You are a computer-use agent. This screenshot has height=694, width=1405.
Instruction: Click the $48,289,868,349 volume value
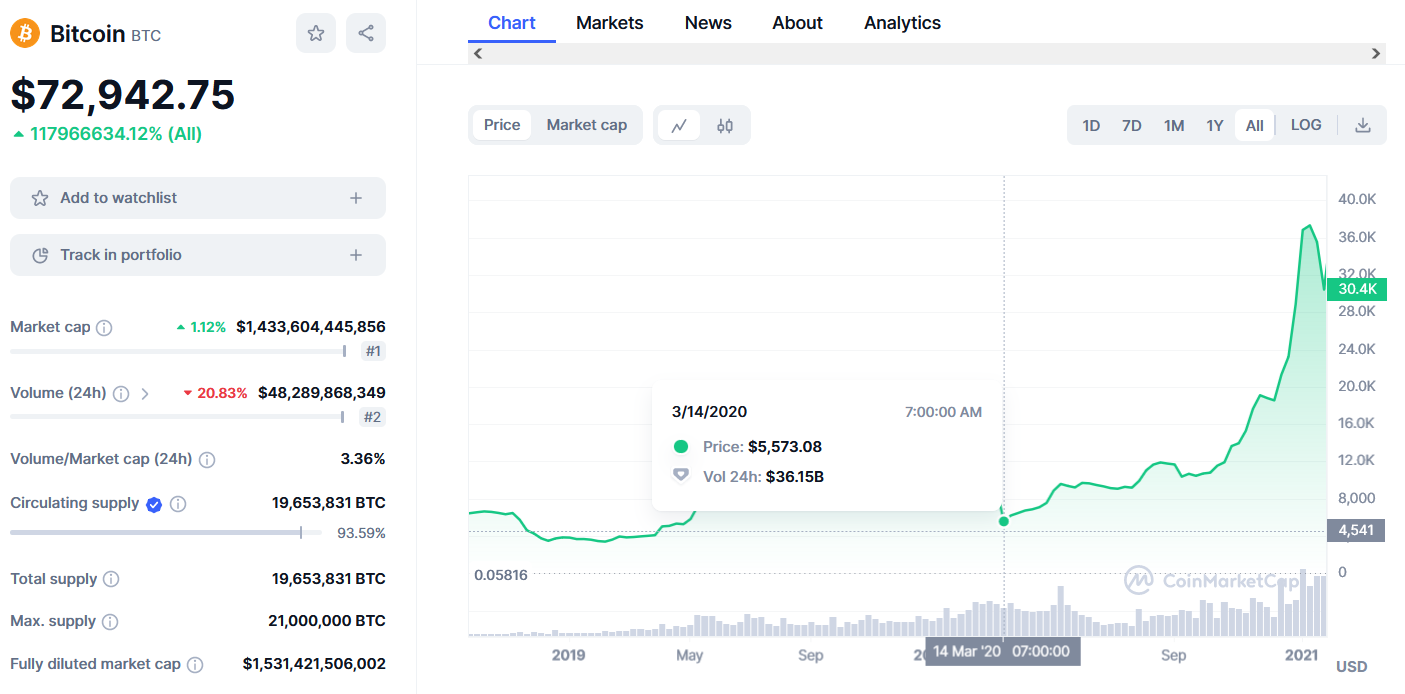[x=322, y=393]
